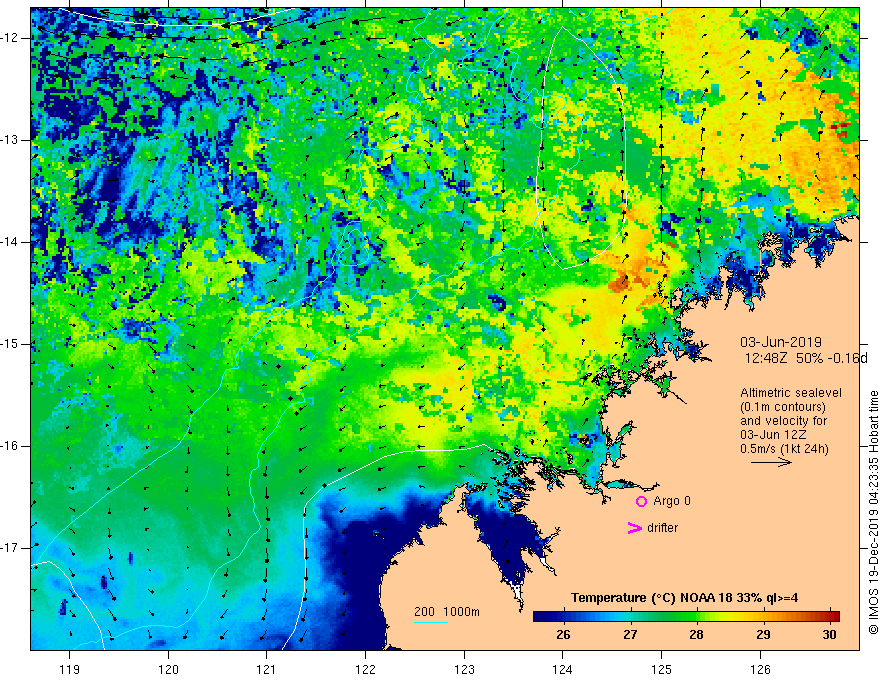Click the magenta drifter arrow symbol
Screen dimensions: 880x680
coord(635,528)
